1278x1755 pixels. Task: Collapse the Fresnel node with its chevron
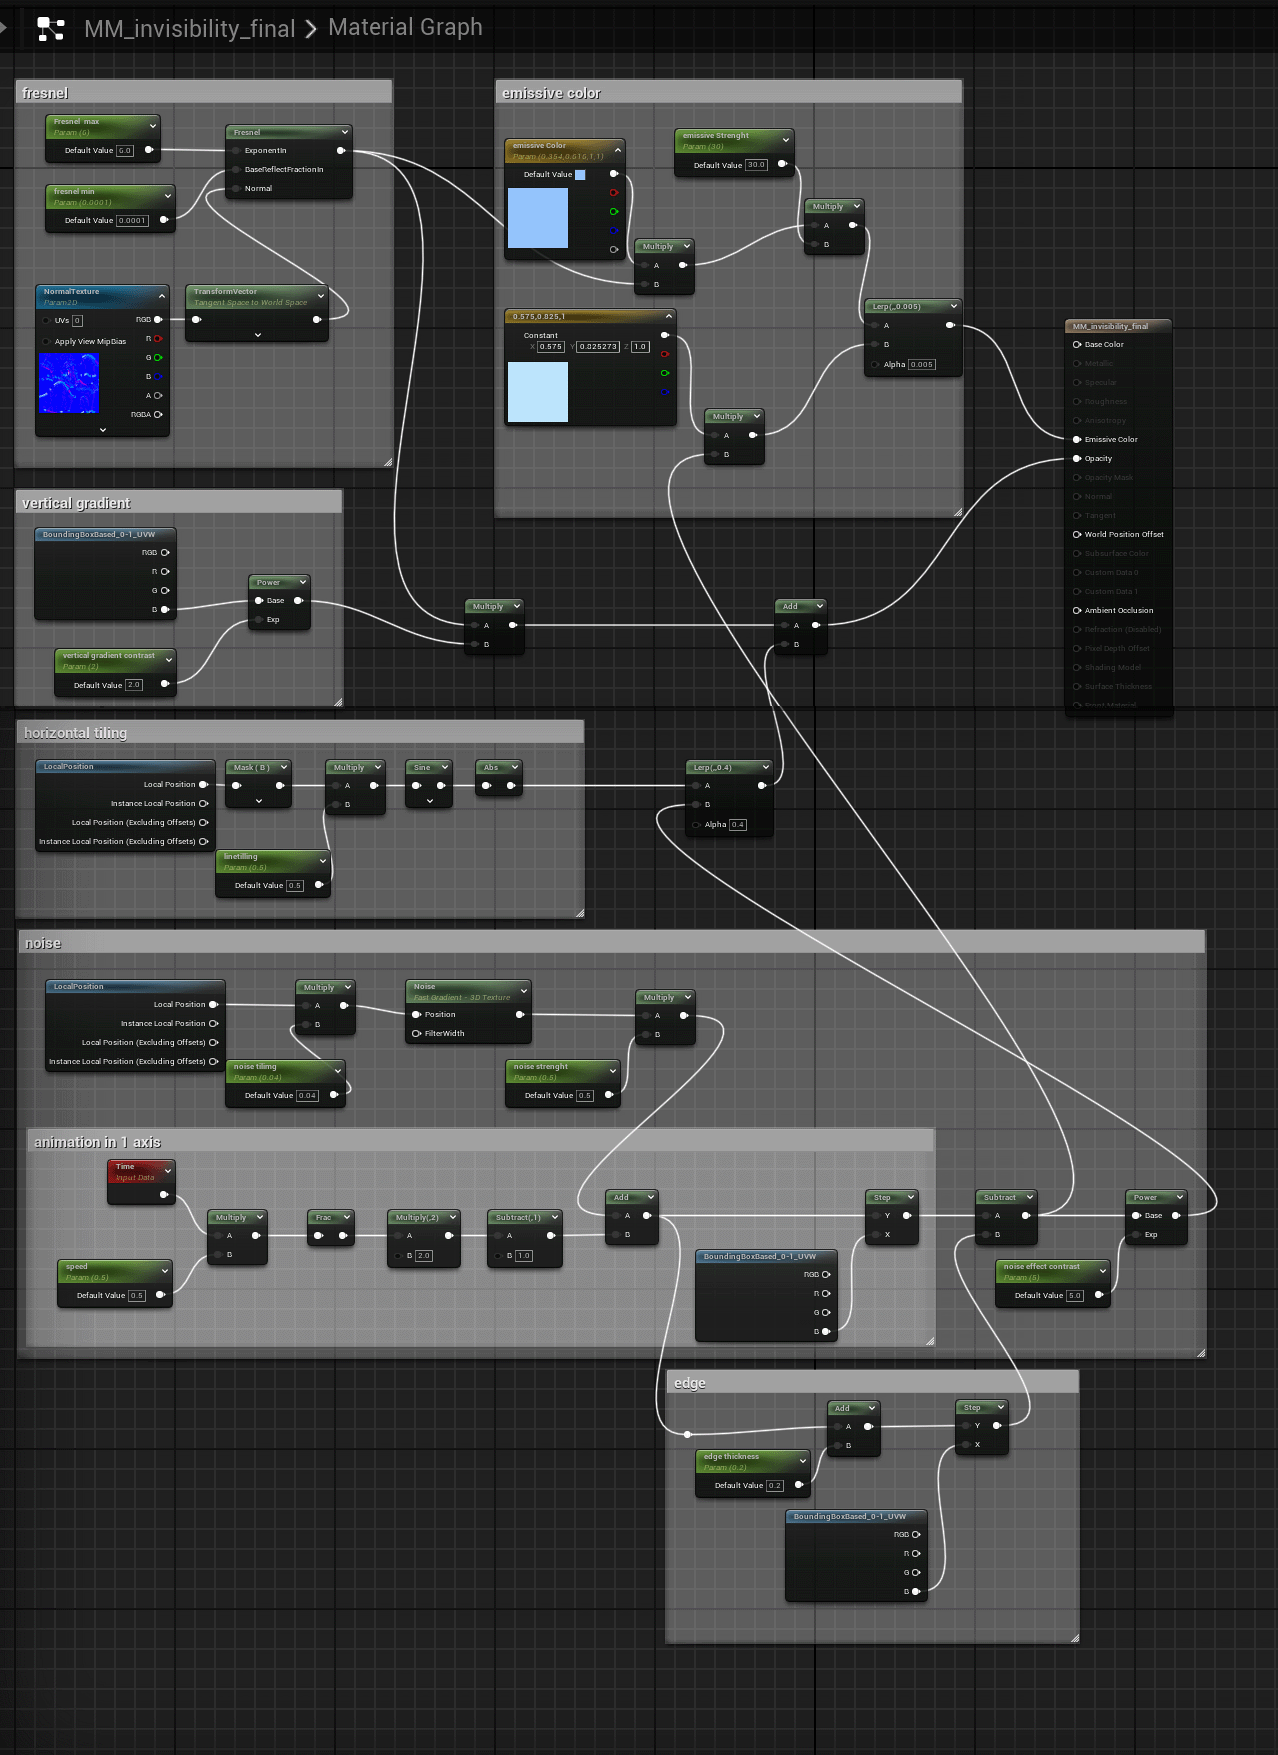tap(344, 132)
